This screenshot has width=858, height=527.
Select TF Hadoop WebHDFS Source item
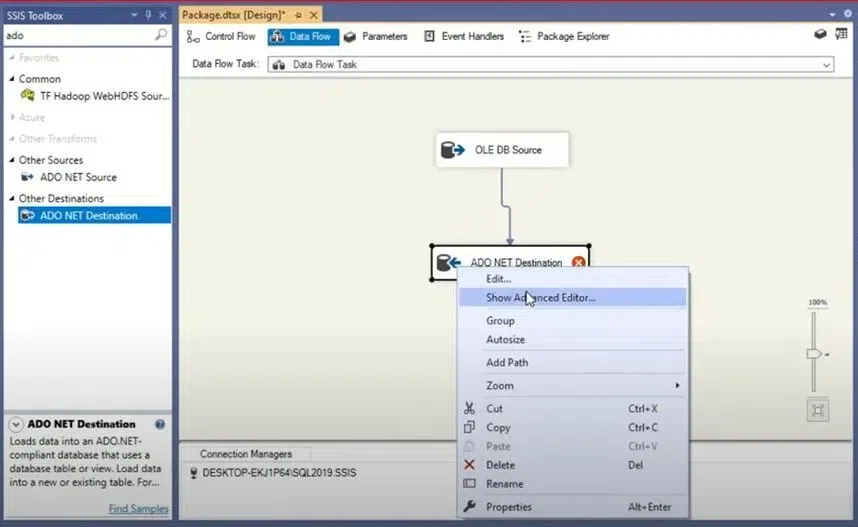94,96
